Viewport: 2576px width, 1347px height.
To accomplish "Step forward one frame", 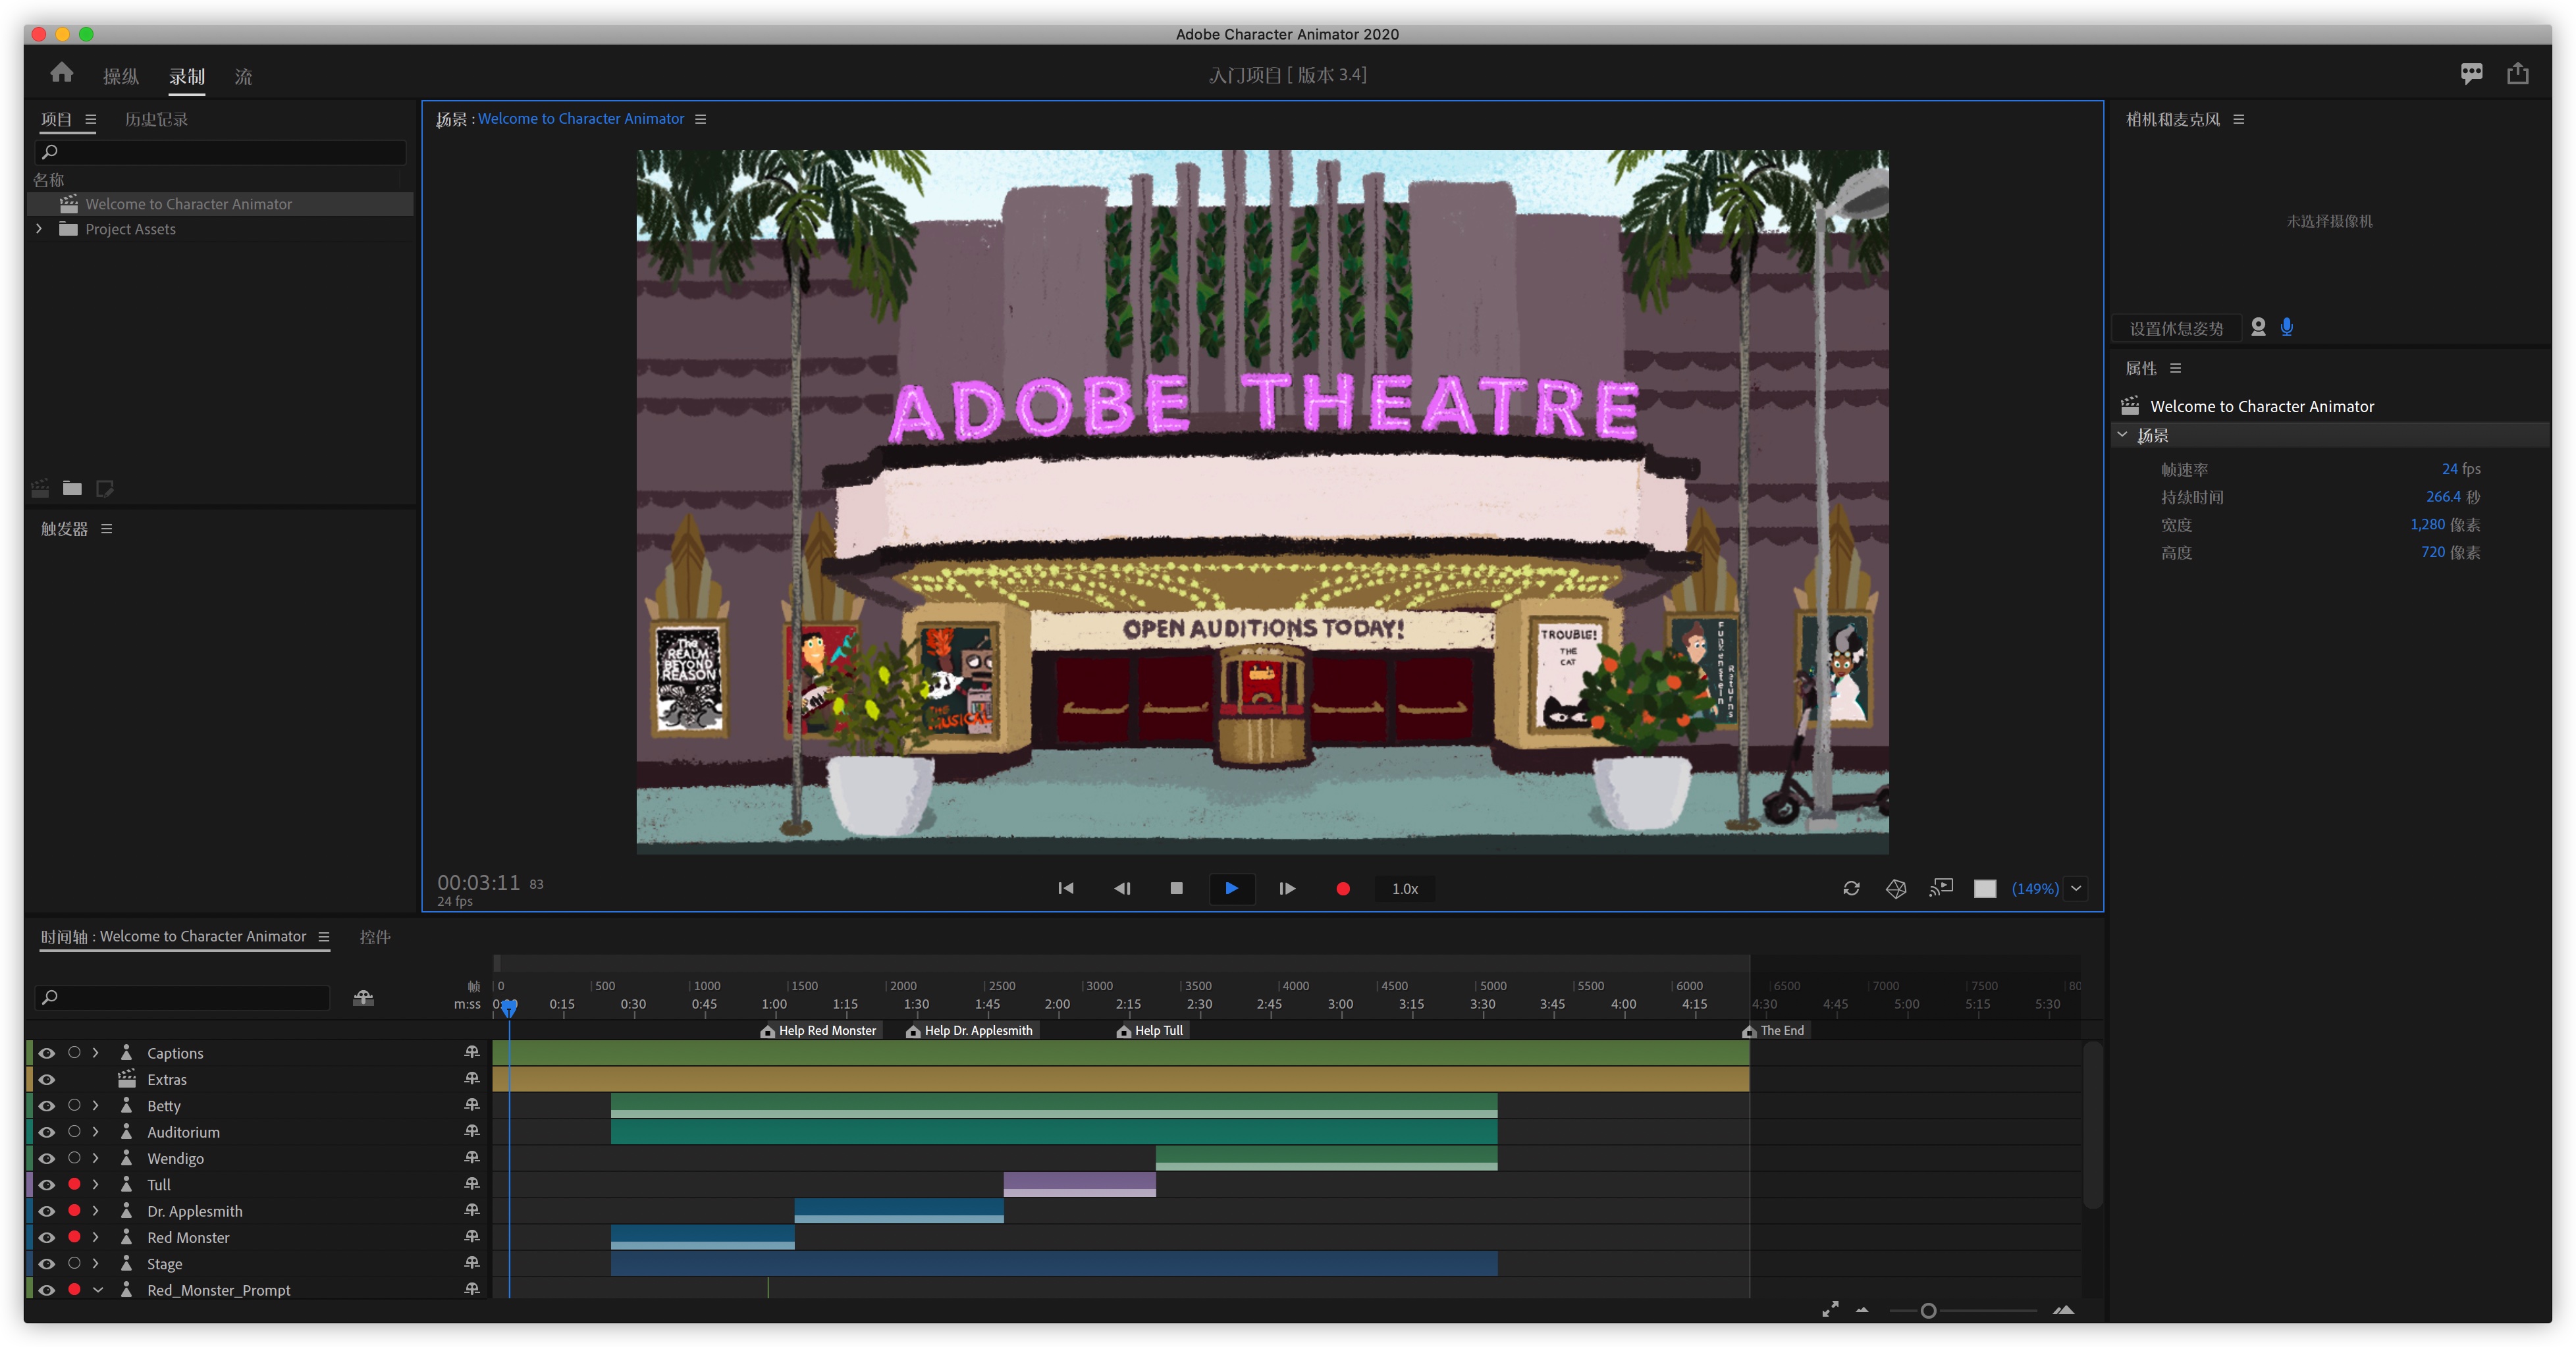I will tap(1287, 888).
